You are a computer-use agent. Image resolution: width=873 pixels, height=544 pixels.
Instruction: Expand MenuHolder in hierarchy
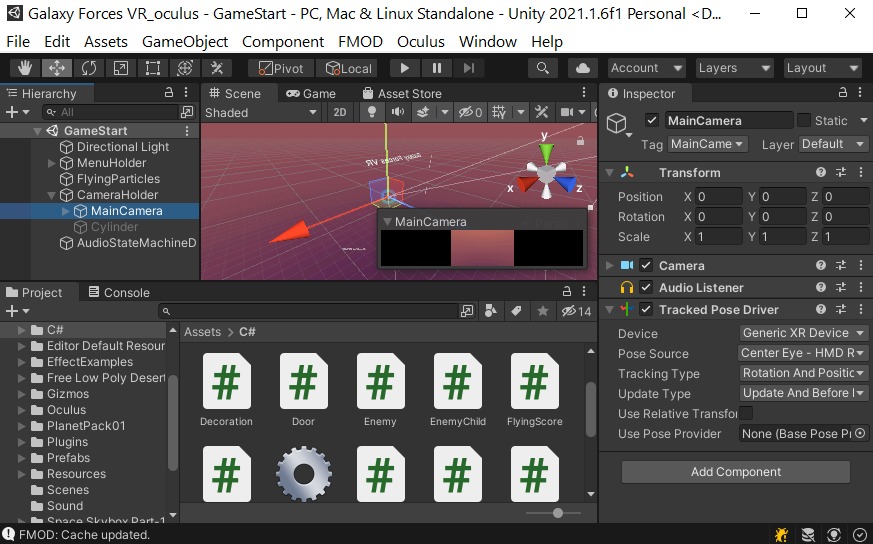click(x=51, y=163)
